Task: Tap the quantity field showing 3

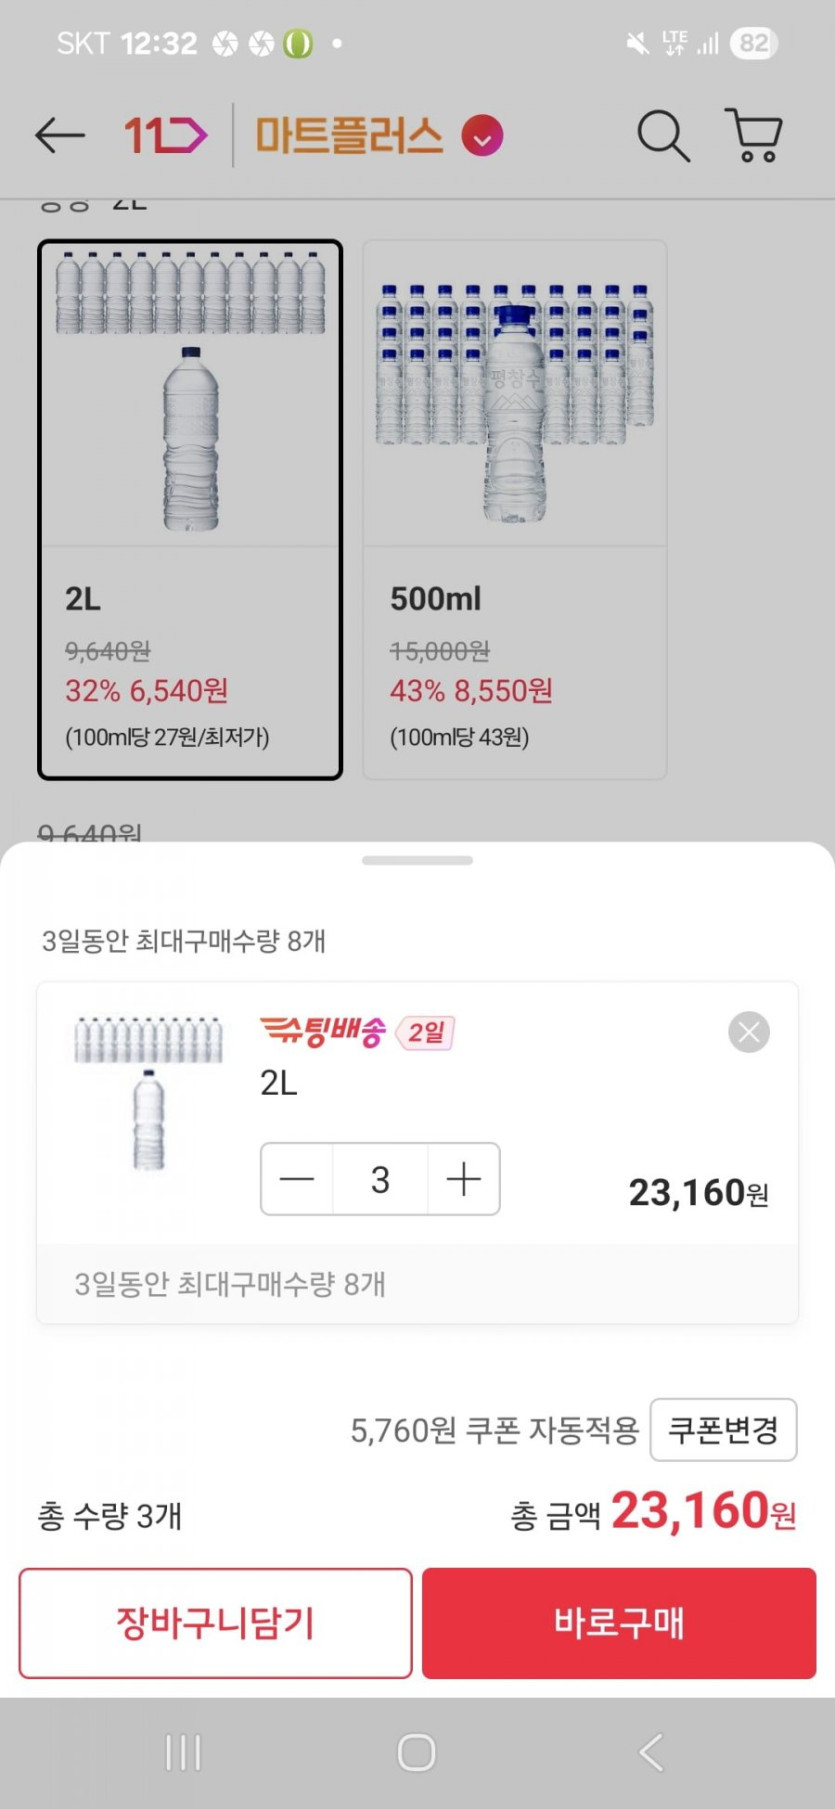Action: pos(380,1179)
